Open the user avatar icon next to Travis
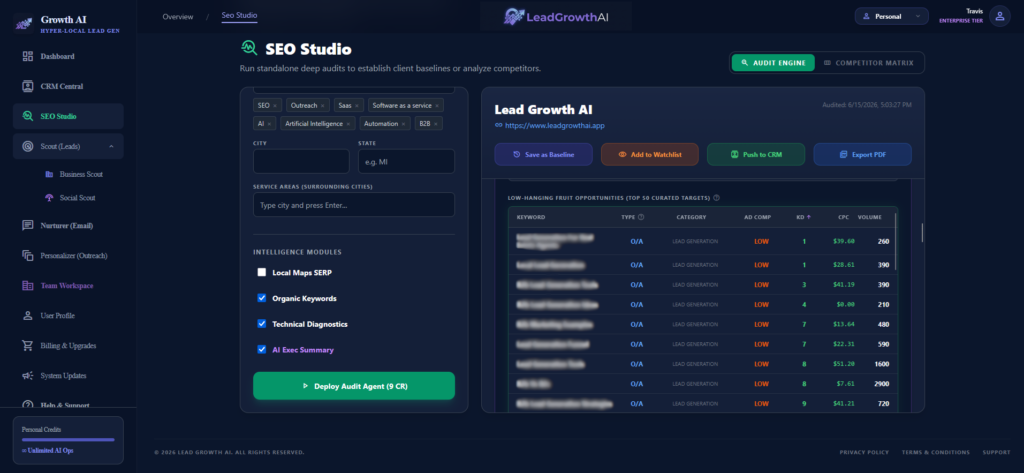Viewport: 1024px width, 473px height. (999, 16)
